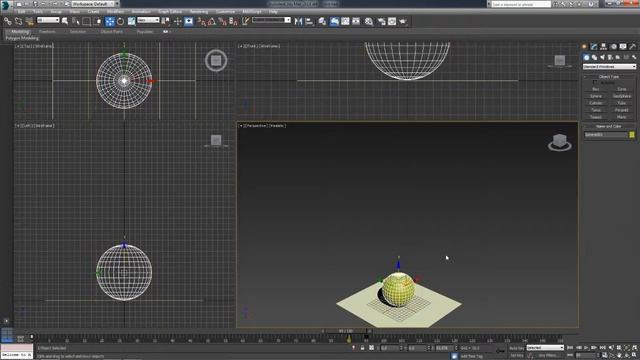The width and height of the screenshot is (640, 360).
Task: Switch to the Motion command panel tab
Action: click(x=613, y=47)
